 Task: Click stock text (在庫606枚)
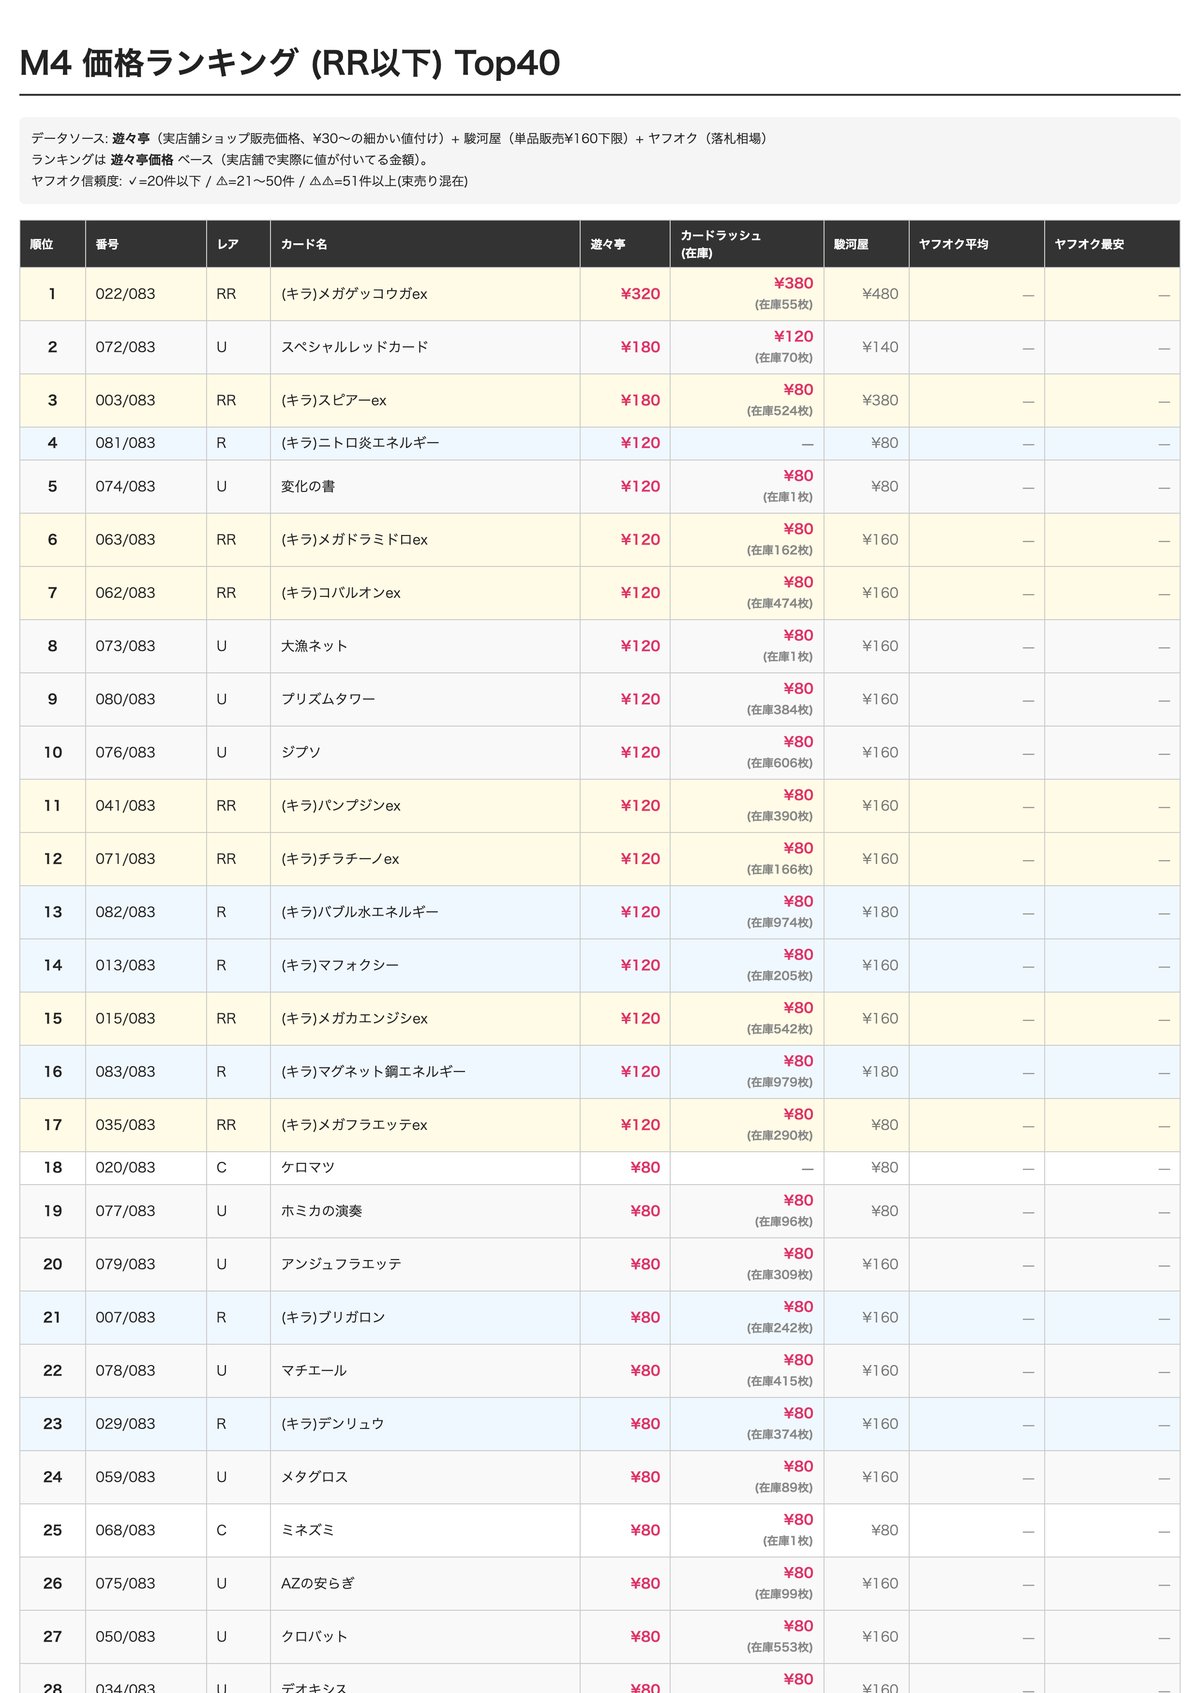[x=780, y=763]
